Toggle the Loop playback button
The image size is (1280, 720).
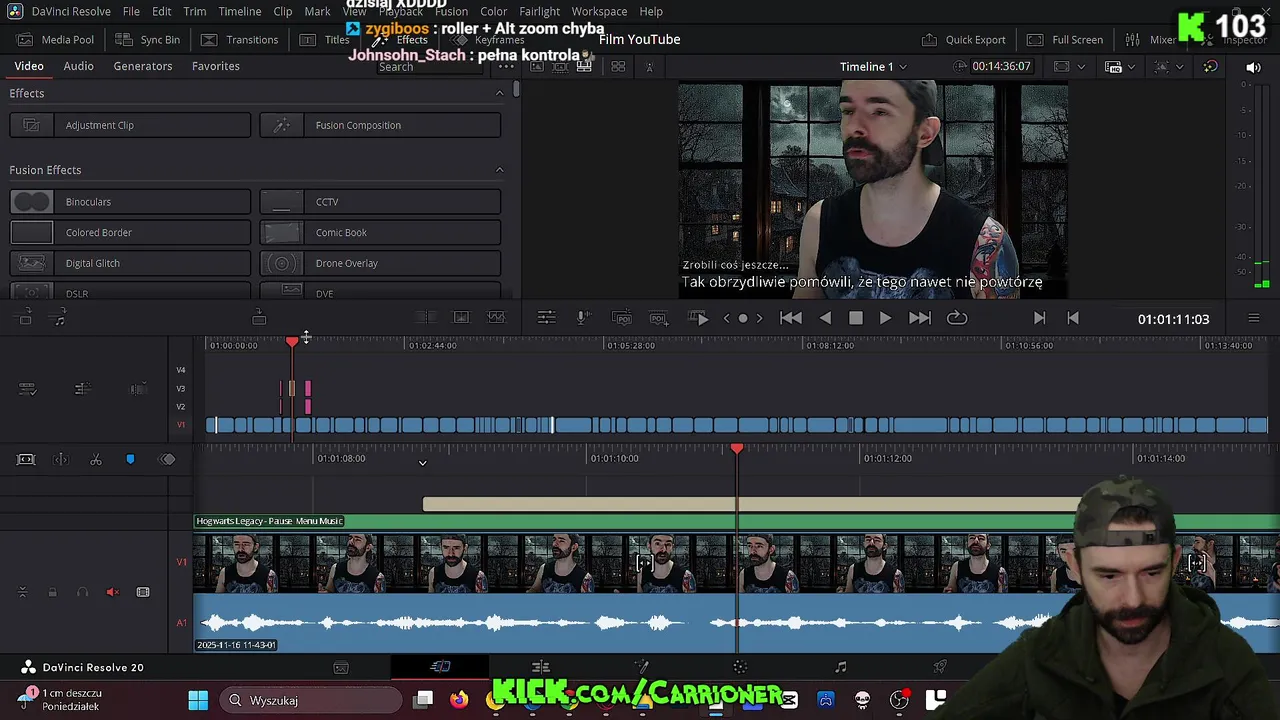pyautogui.click(x=957, y=318)
